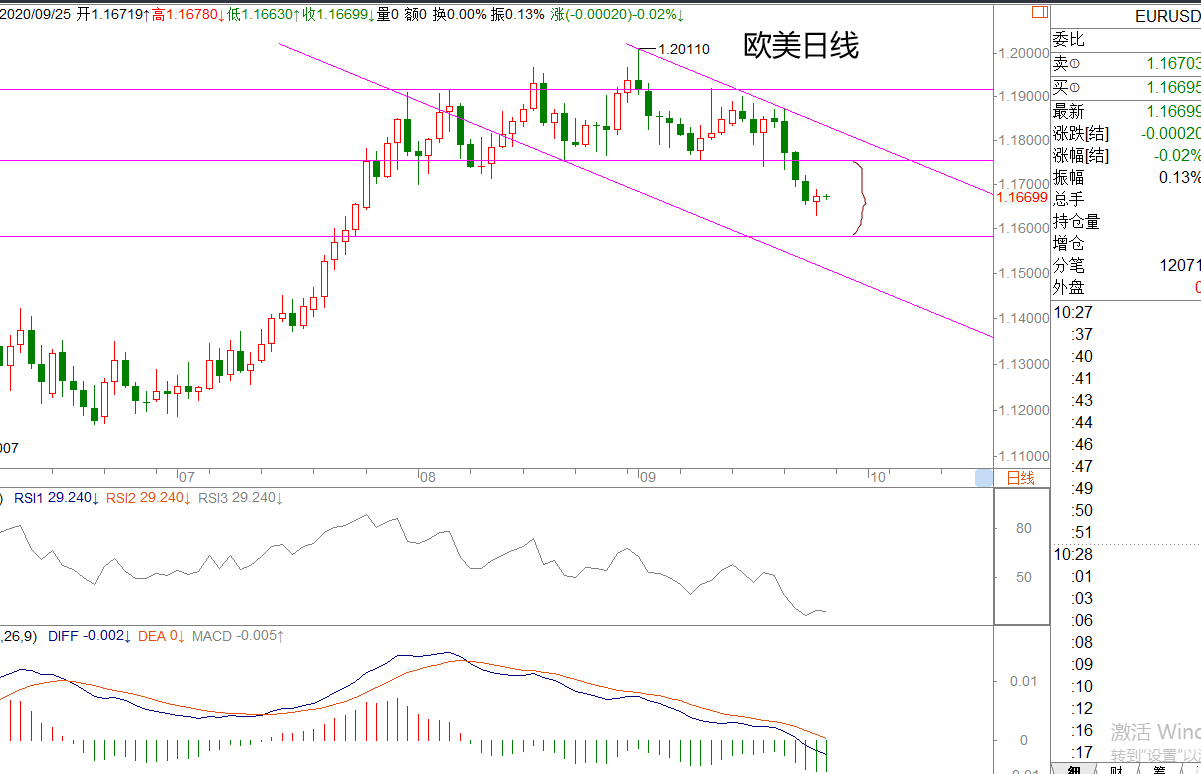Image resolution: width=1201 pixels, height=774 pixels.
Task: Select the EURUSD symbol header
Action: click(1167, 16)
